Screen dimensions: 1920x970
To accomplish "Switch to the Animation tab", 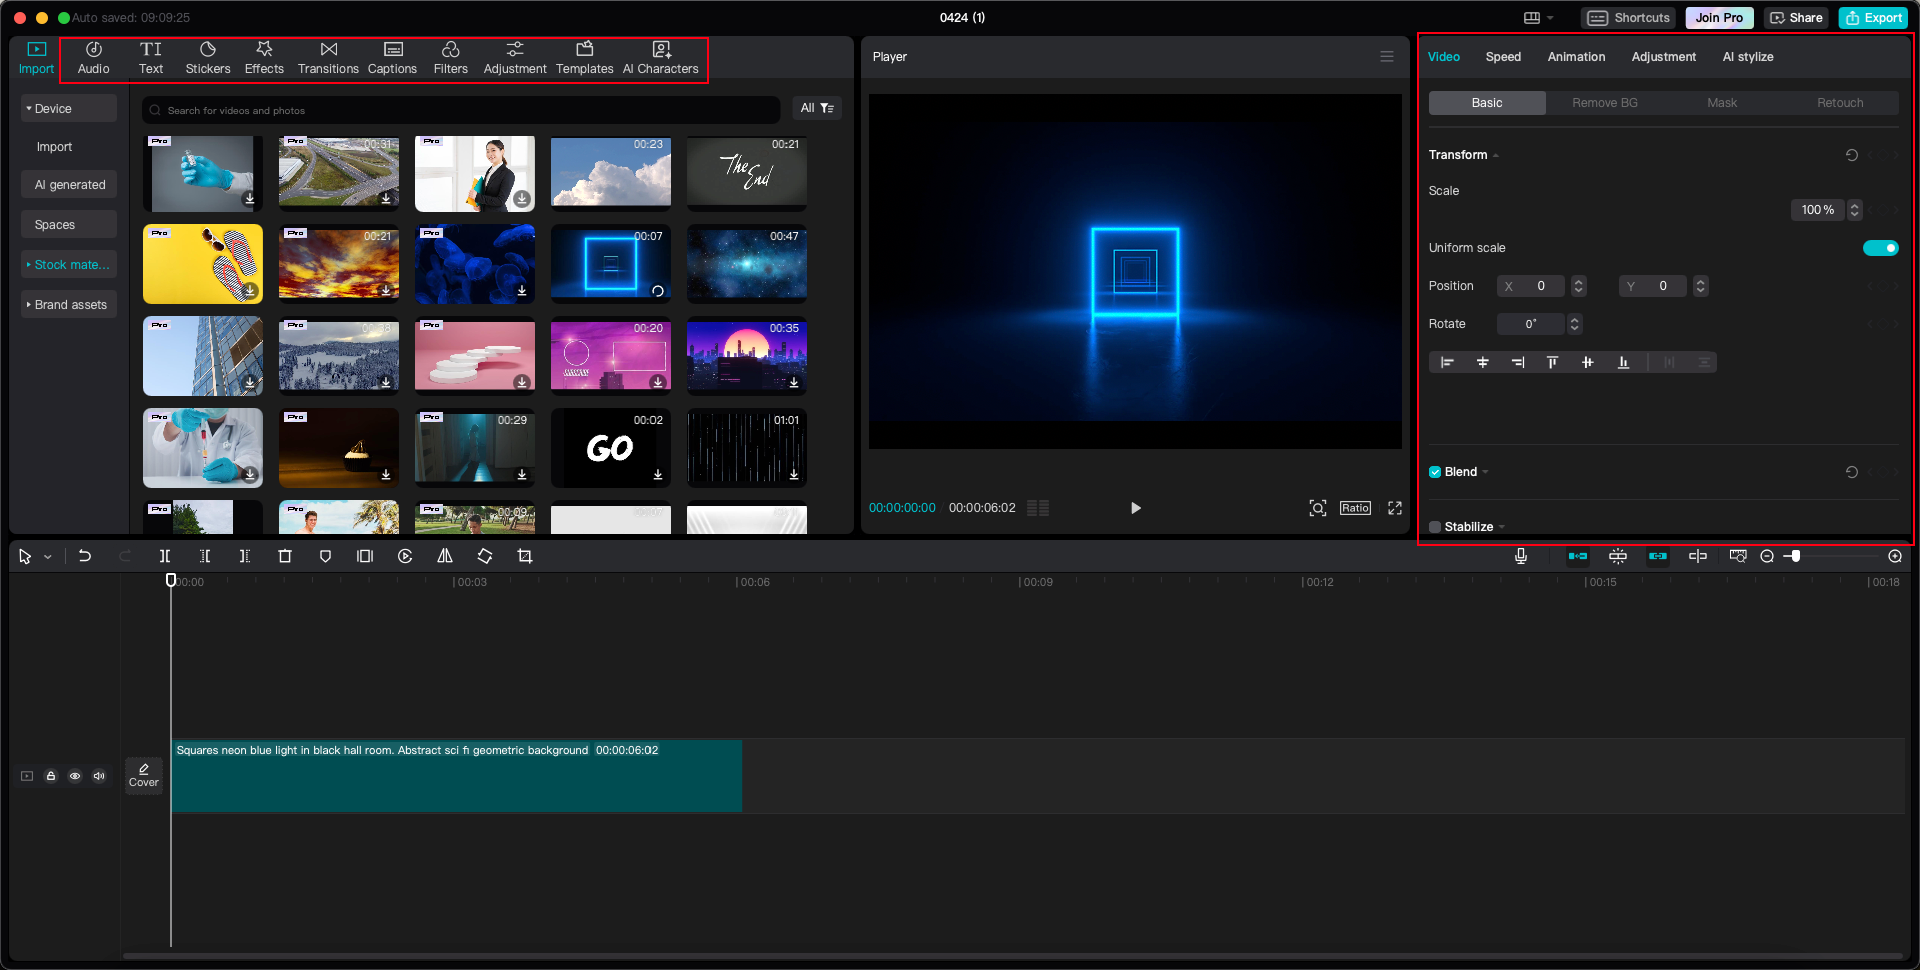I will pos(1576,57).
